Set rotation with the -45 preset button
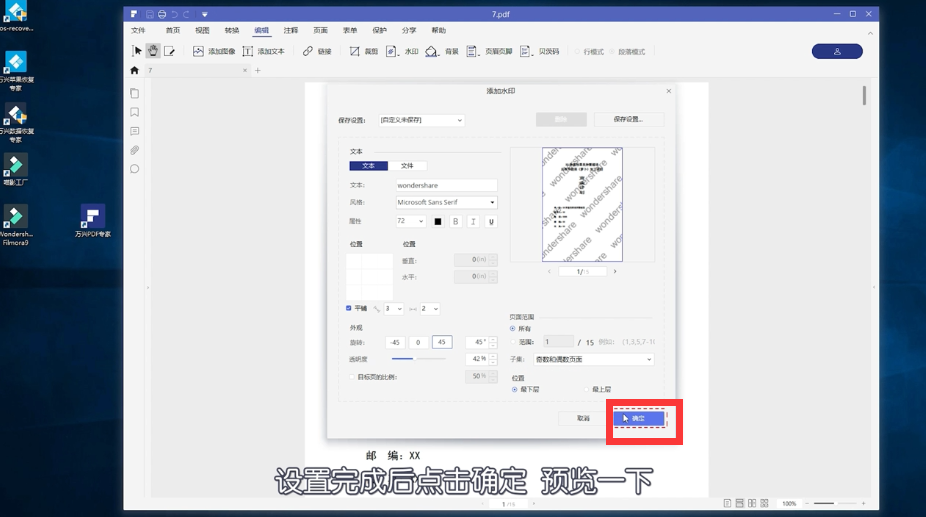Image resolution: width=926 pixels, height=517 pixels. (x=395, y=342)
